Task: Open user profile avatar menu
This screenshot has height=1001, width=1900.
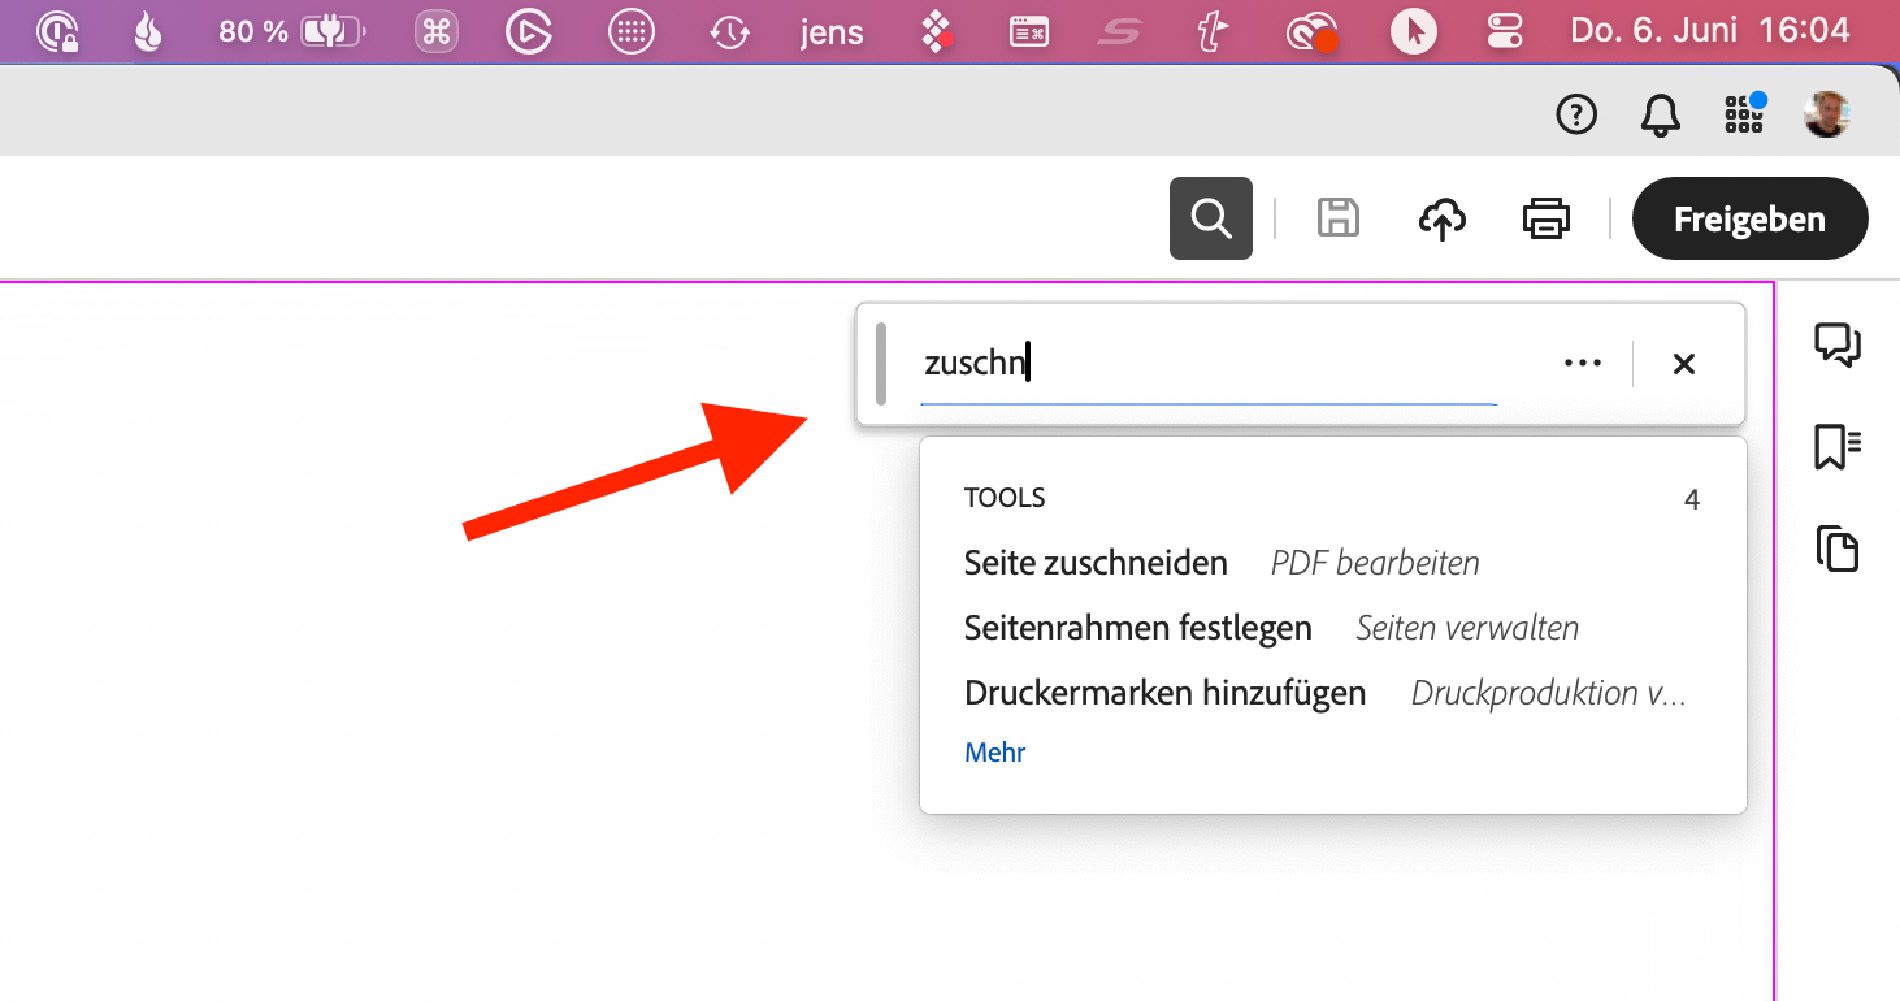Action: [x=1826, y=114]
